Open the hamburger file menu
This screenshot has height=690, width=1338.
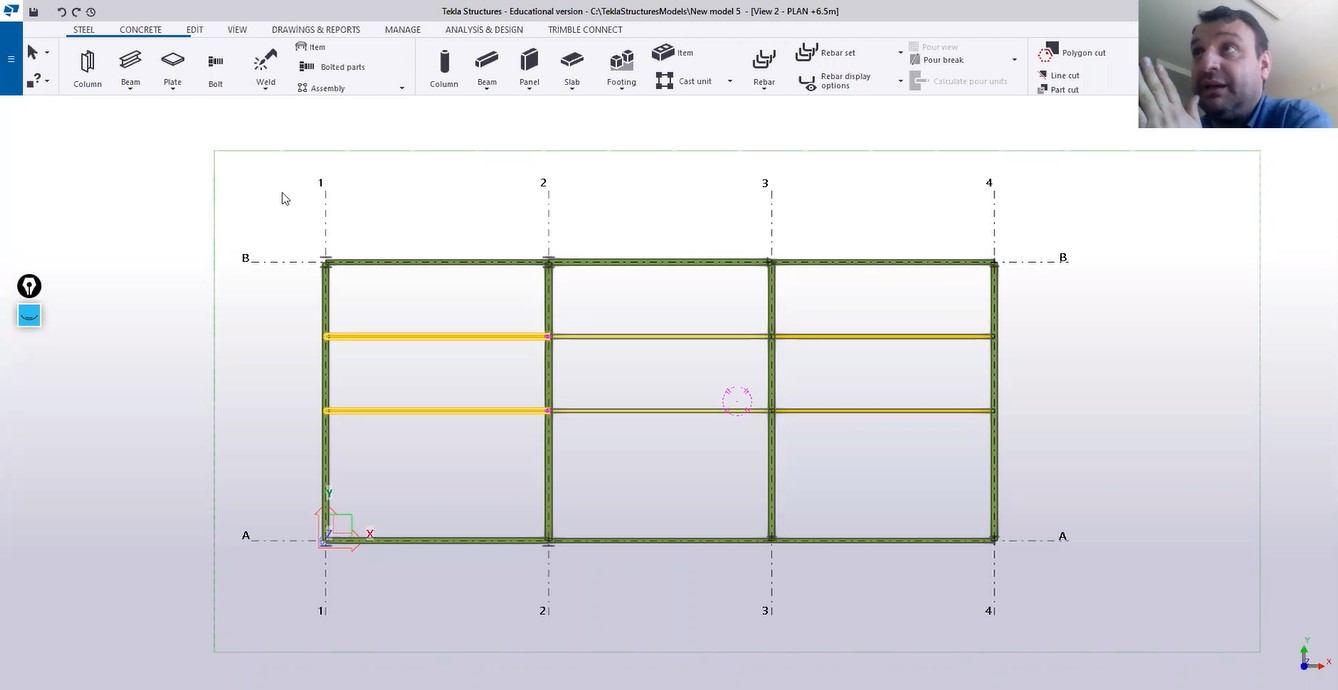11,59
